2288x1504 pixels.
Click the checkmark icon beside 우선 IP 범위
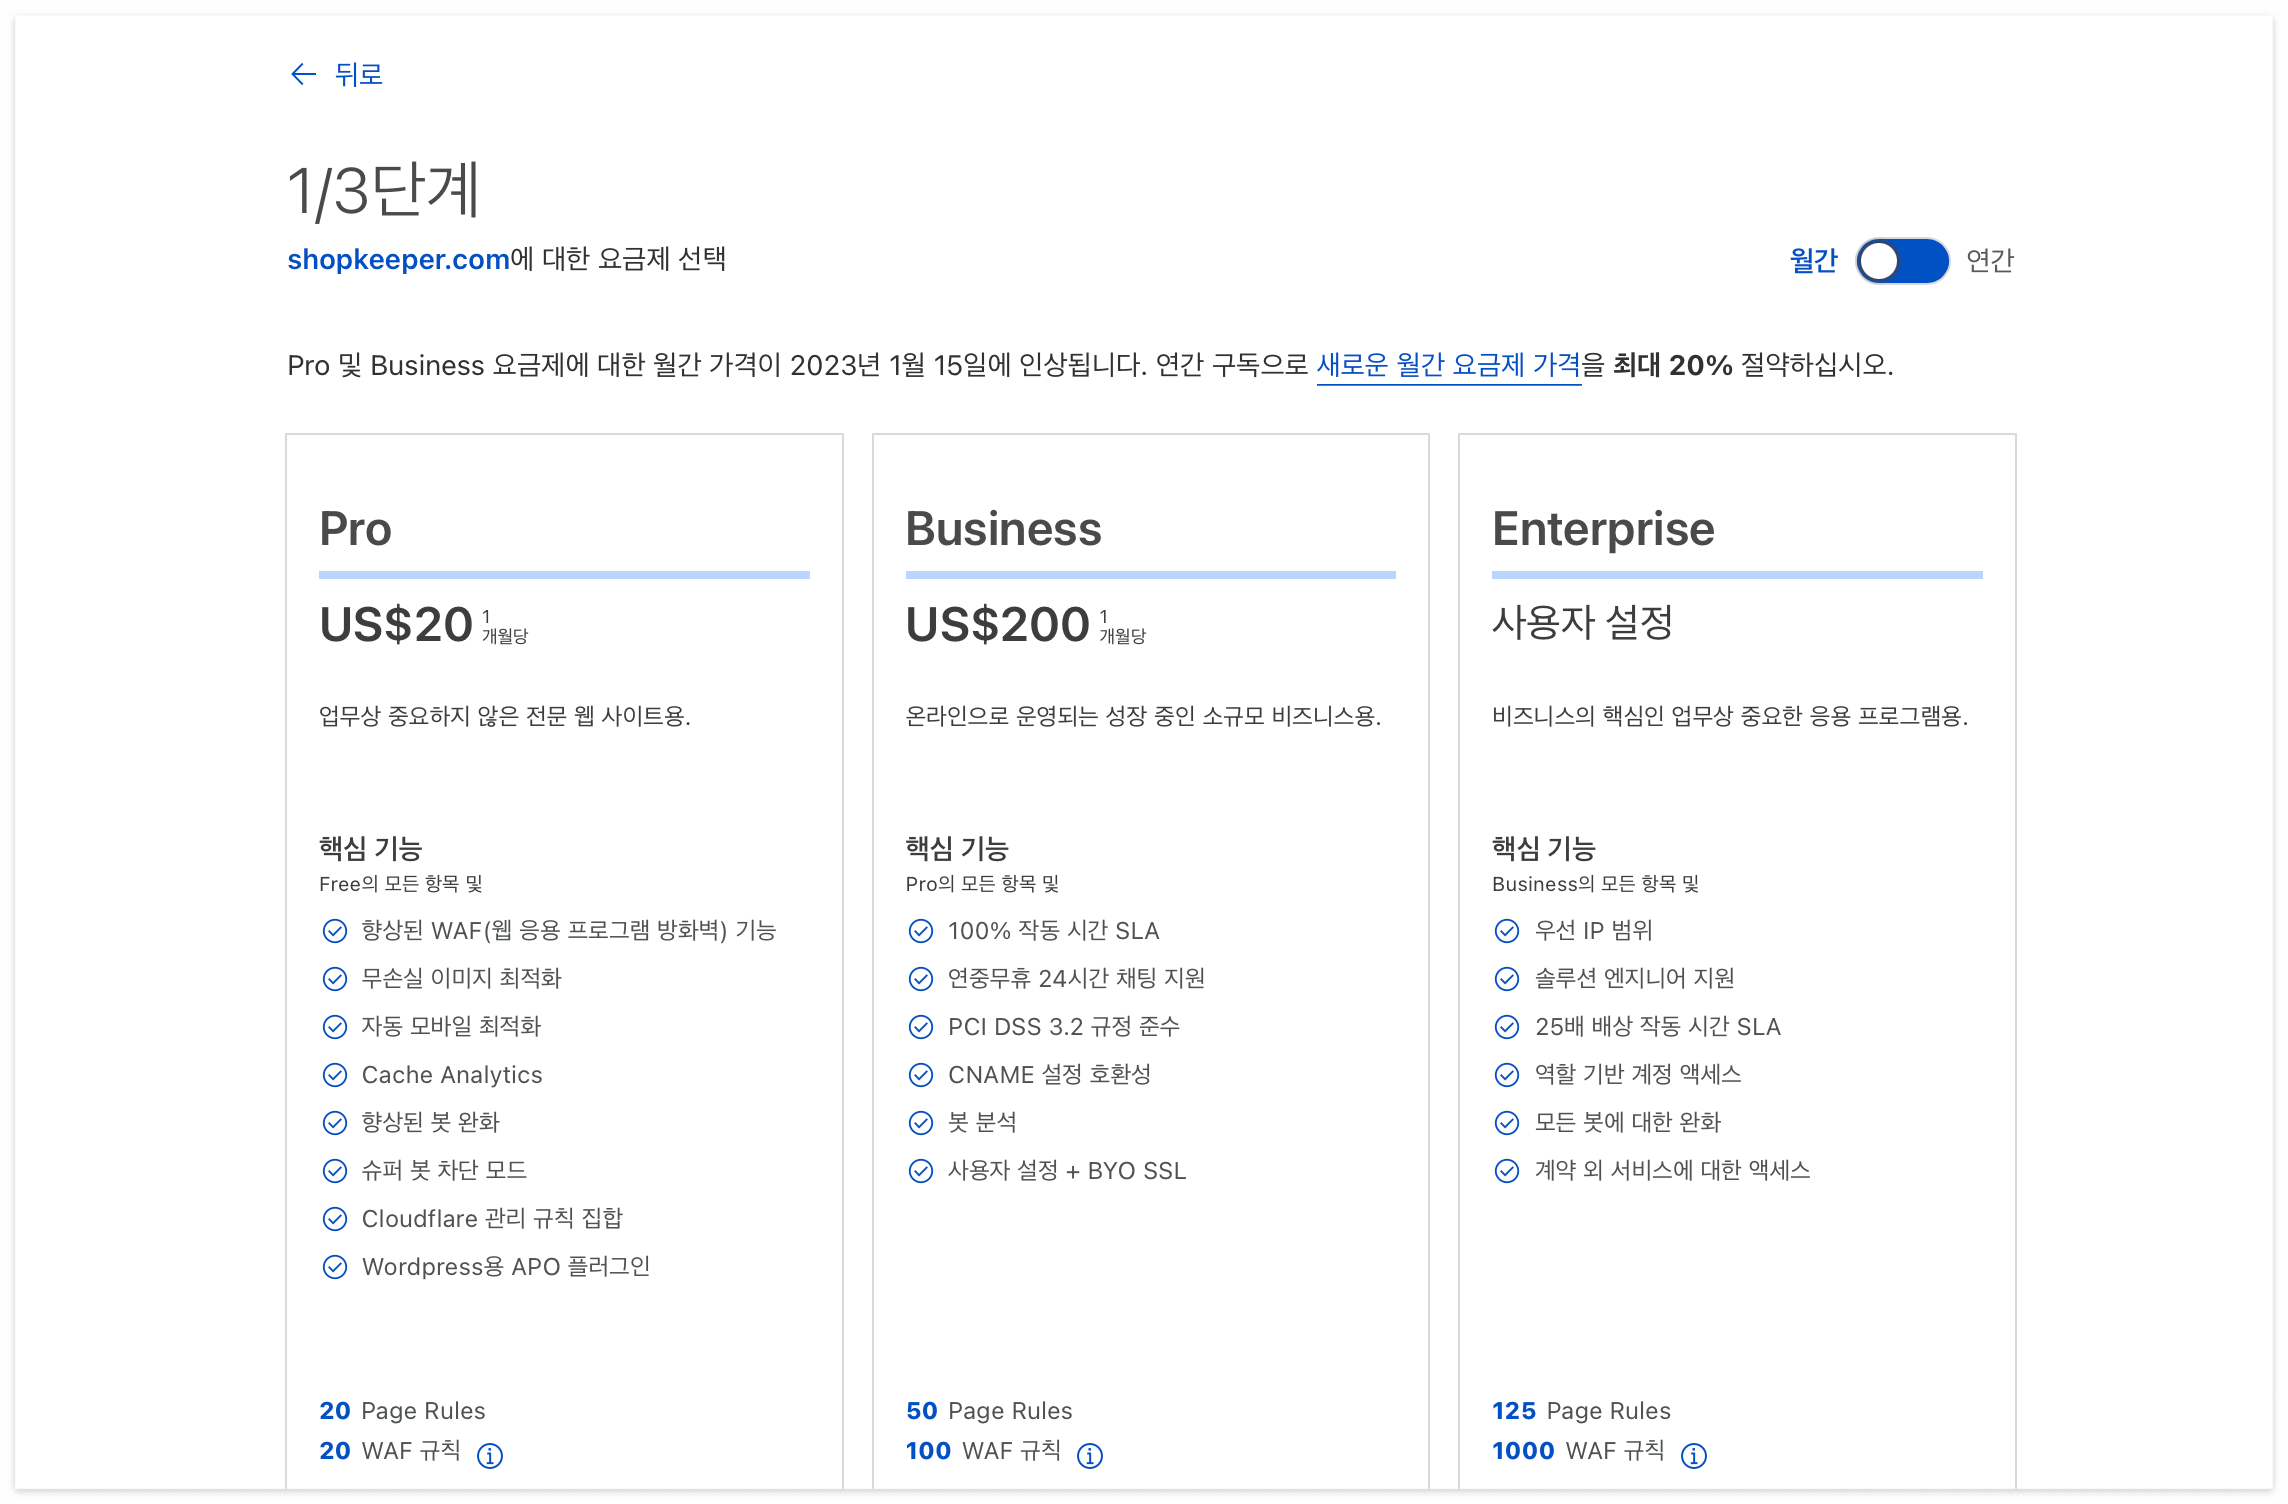[1506, 931]
